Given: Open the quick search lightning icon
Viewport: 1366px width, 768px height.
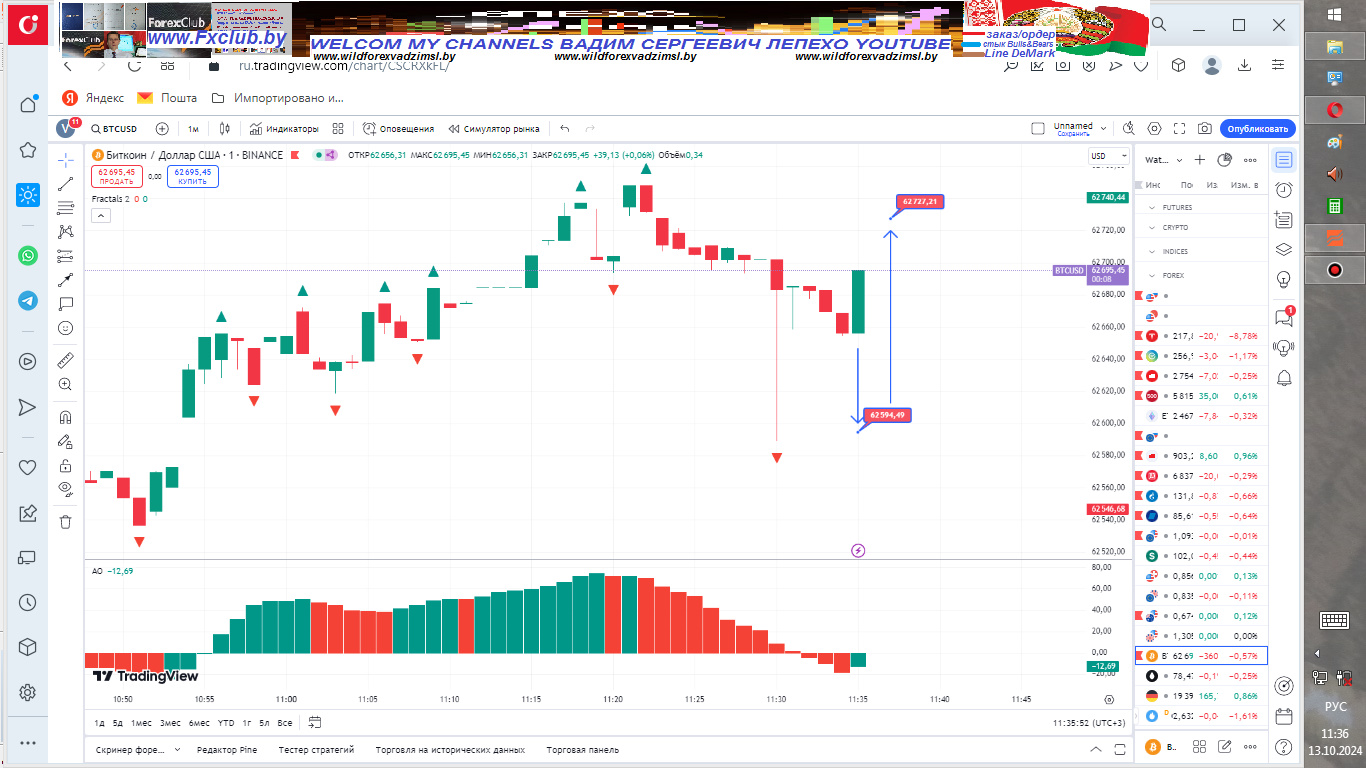Looking at the screenshot, I should click(x=1129, y=129).
